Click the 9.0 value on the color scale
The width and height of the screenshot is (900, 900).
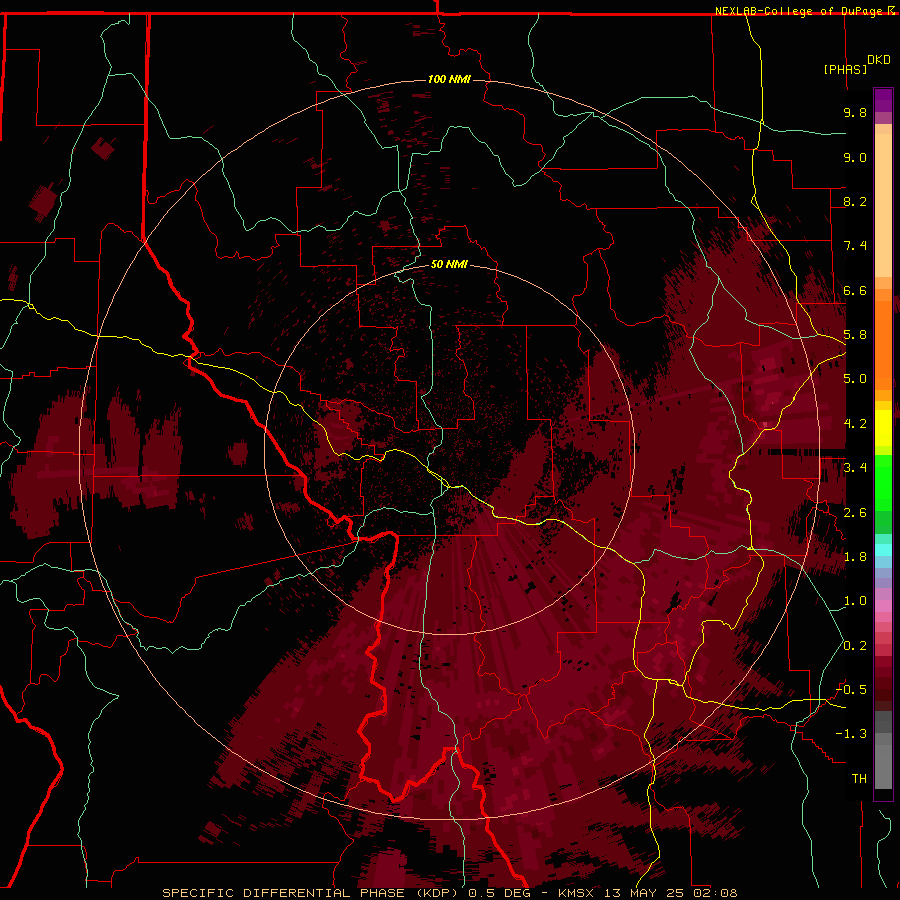point(855,157)
